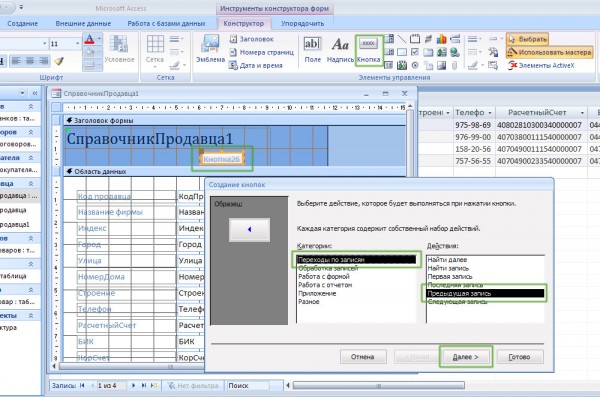600x397 pixels.
Task: Go to last record in navigation bar
Action: pyautogui.click(x=144, y=386)
